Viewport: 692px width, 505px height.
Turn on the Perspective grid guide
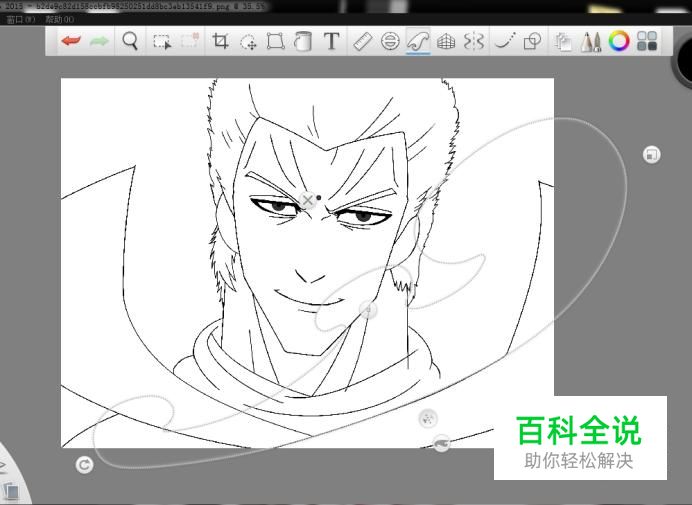(446, 41)
